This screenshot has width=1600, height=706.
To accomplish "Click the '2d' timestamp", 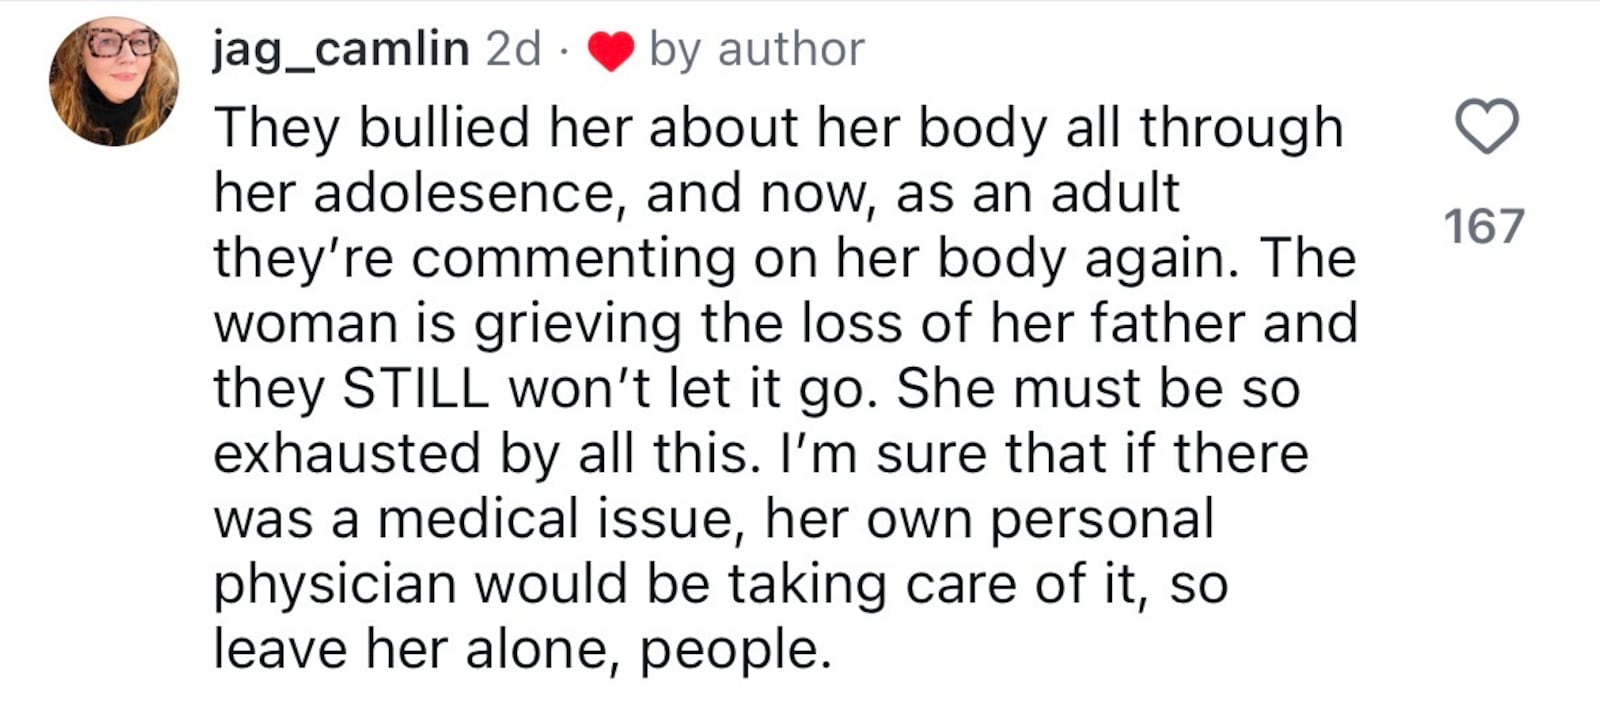I will click(513, 49).
